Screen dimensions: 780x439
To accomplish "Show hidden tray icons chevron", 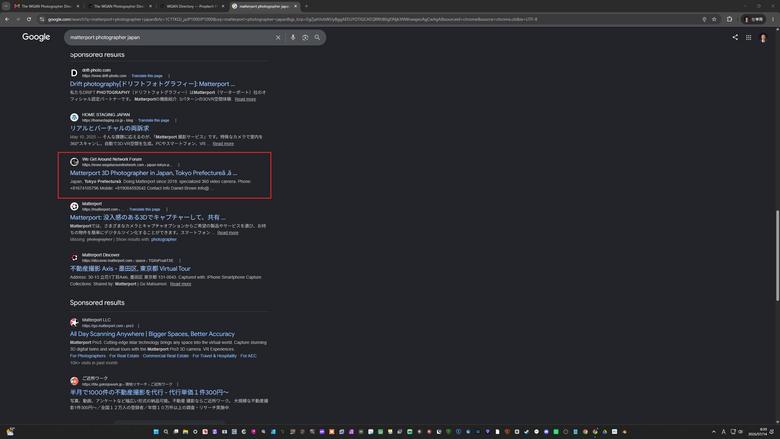I will pos(714,432).
